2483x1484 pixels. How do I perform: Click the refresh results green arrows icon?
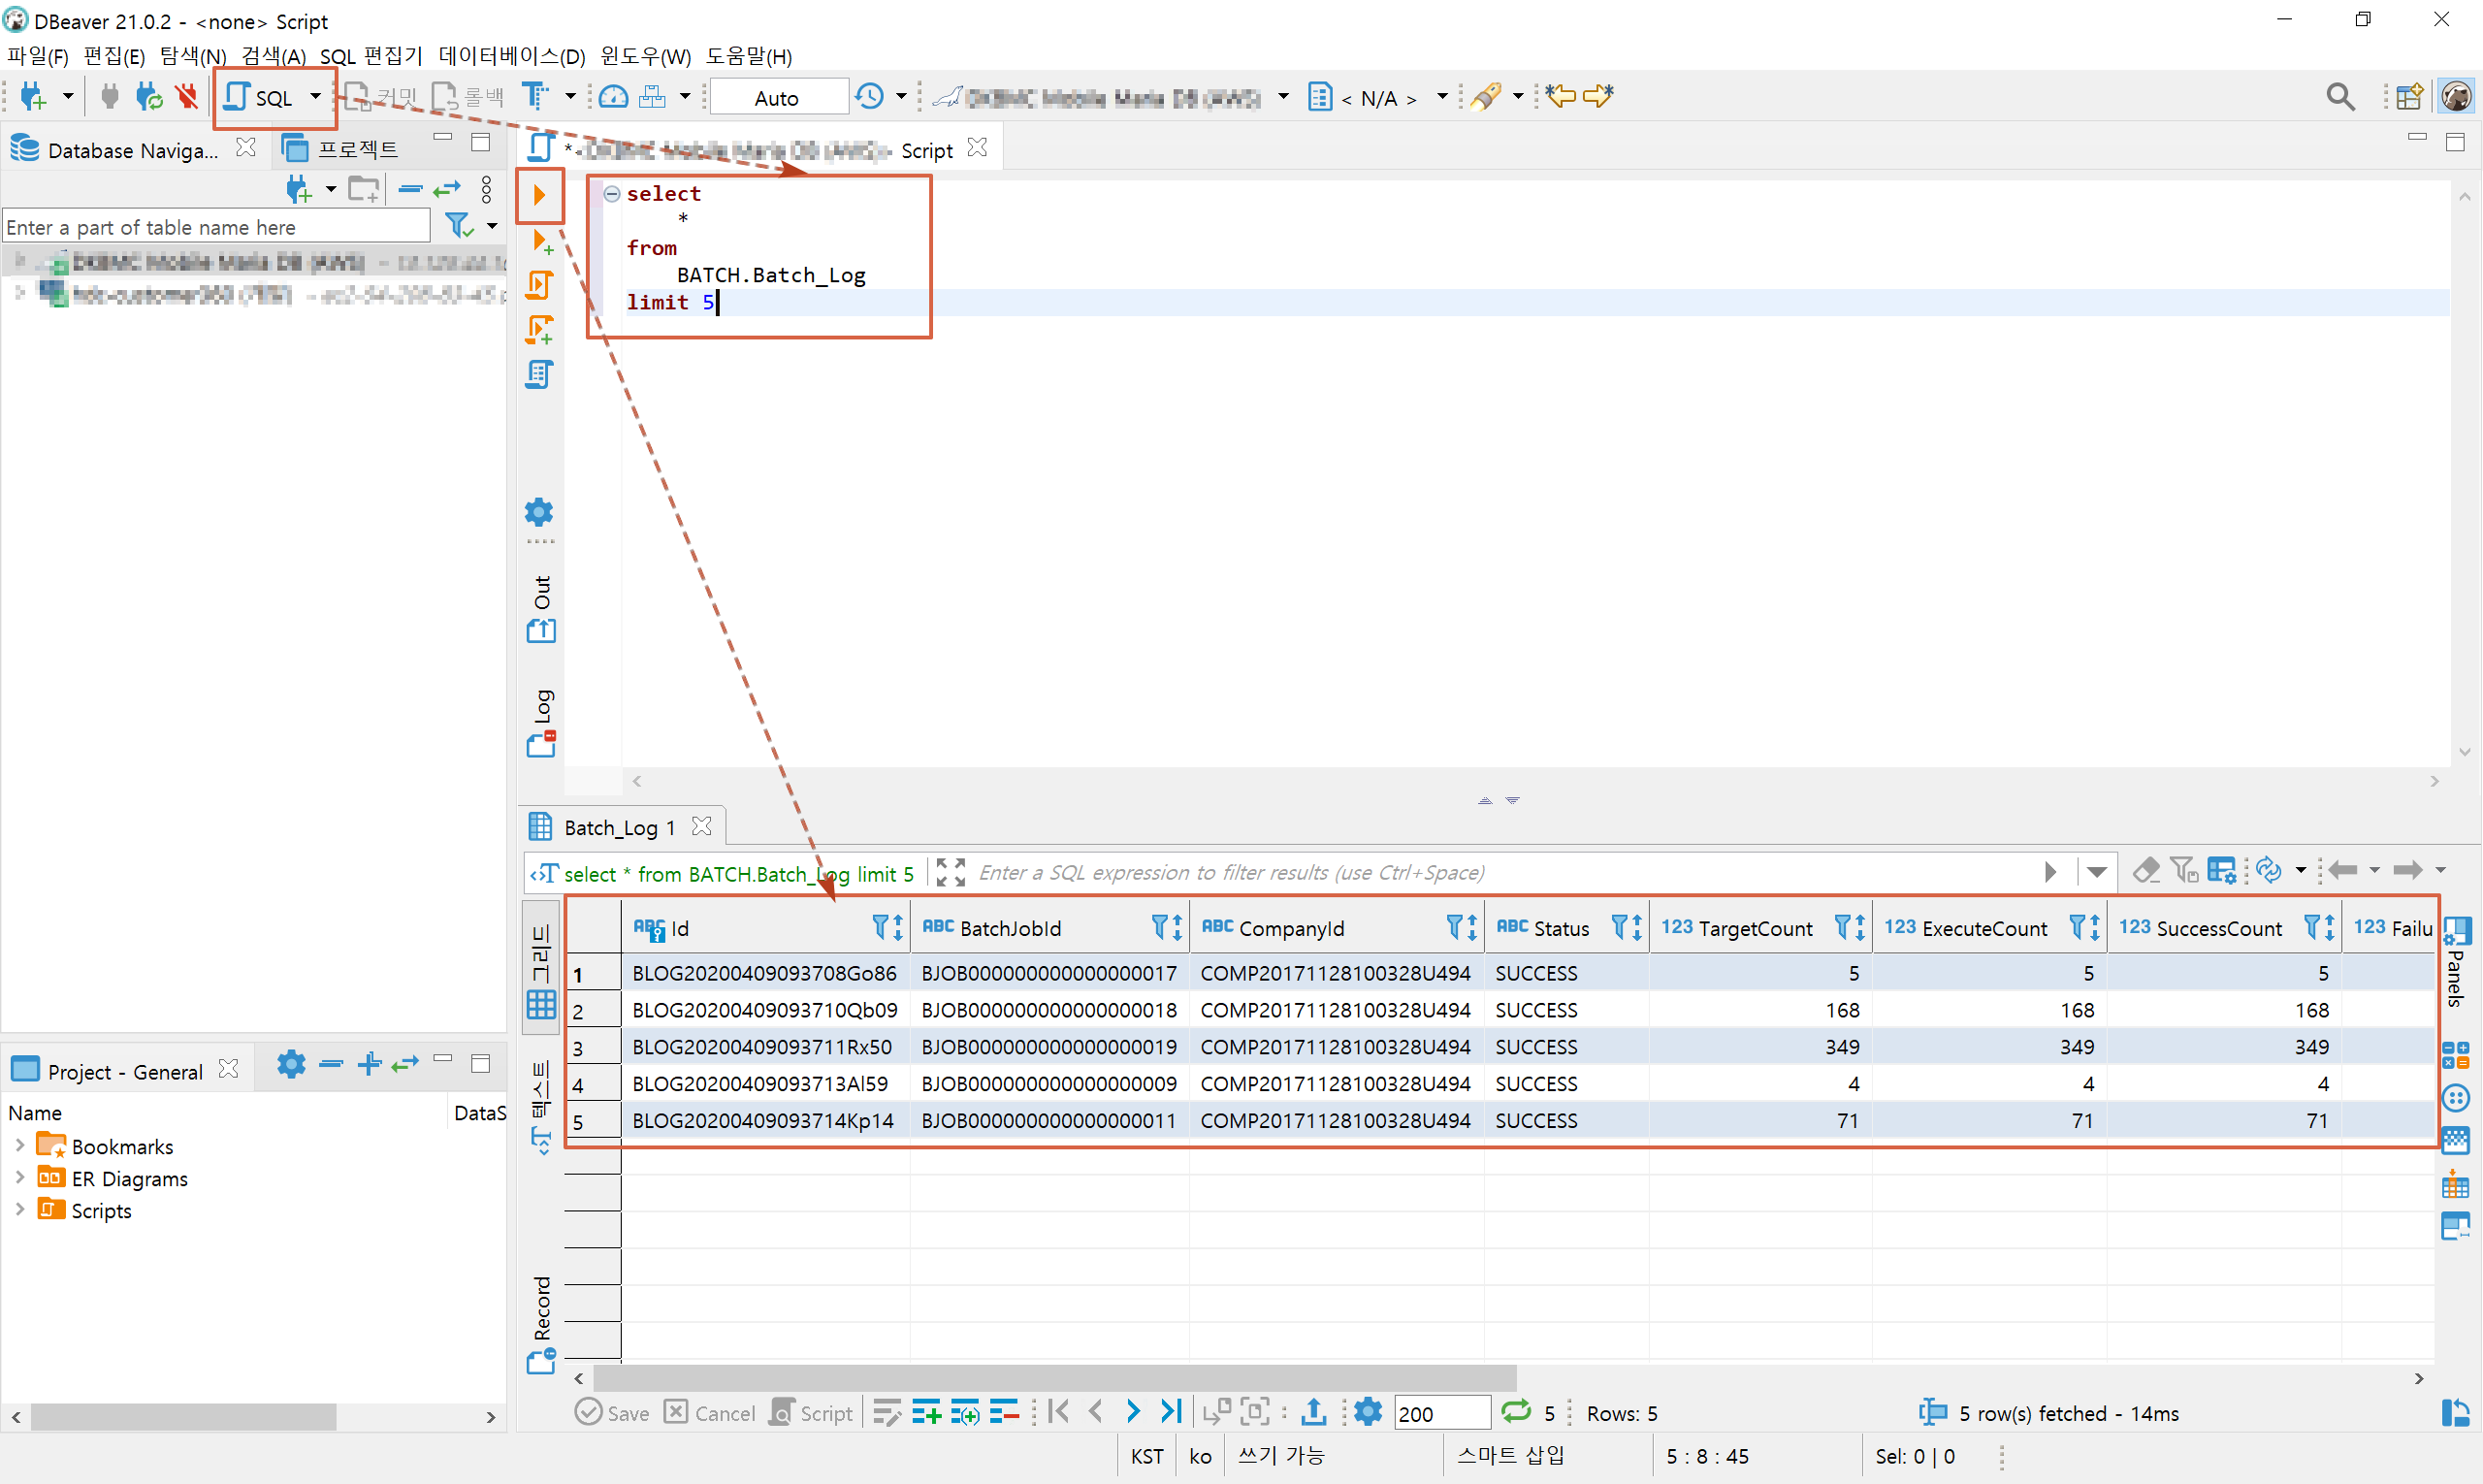click(x=1516, y=1412)
